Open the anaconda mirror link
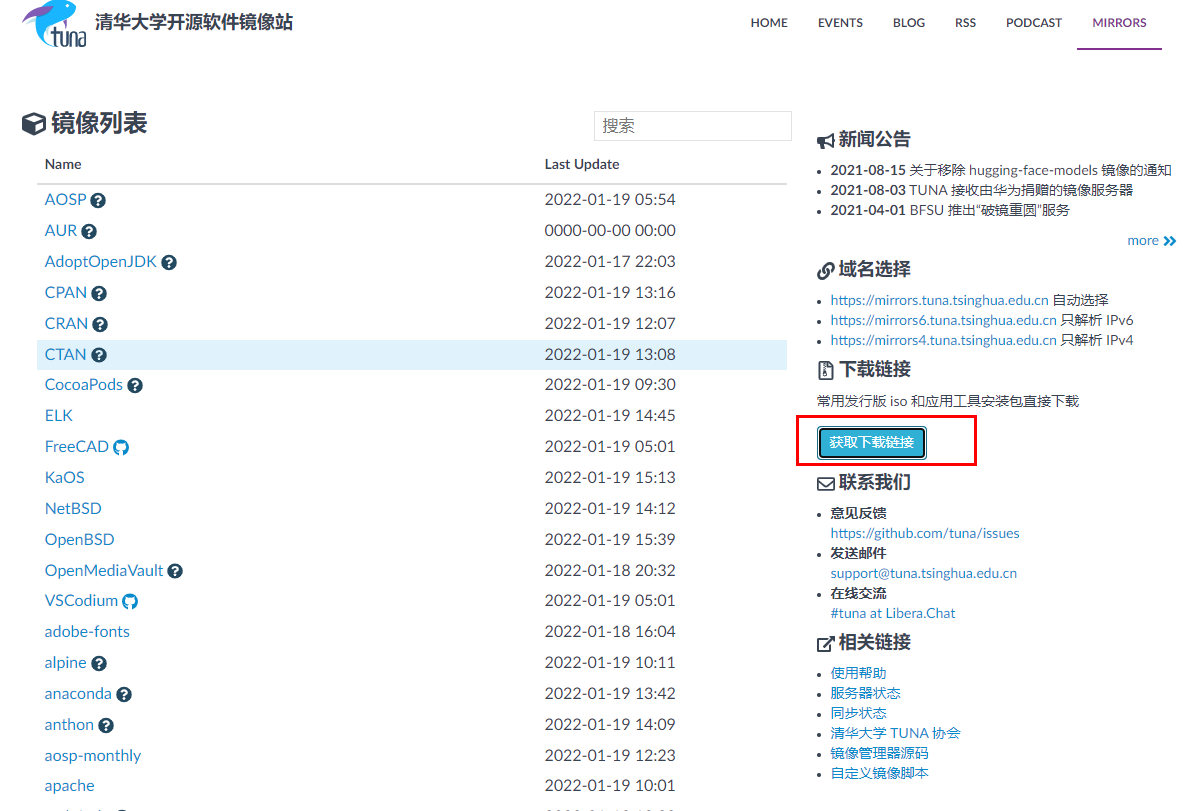The width and height of the screenshot is (1204, 811). coord(79,694)
